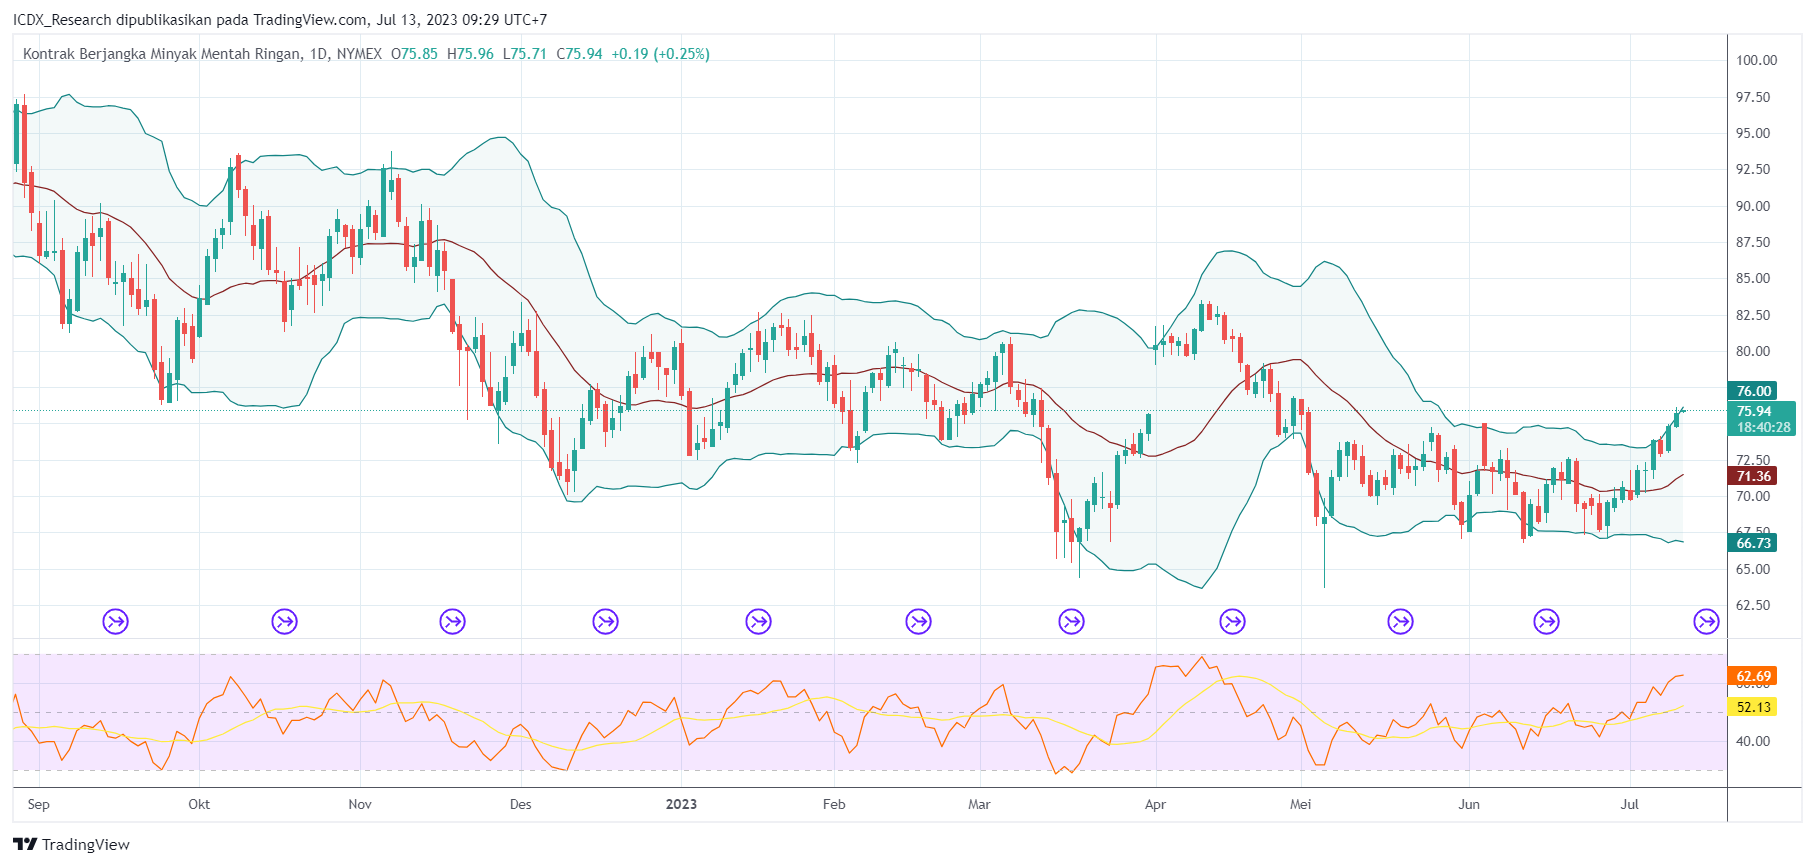Image resolution: width=1815 pixels, height=866 pixels.
Task: Click the Des label on the time axis
Action: pyautogui.click(x=521, y=804)
